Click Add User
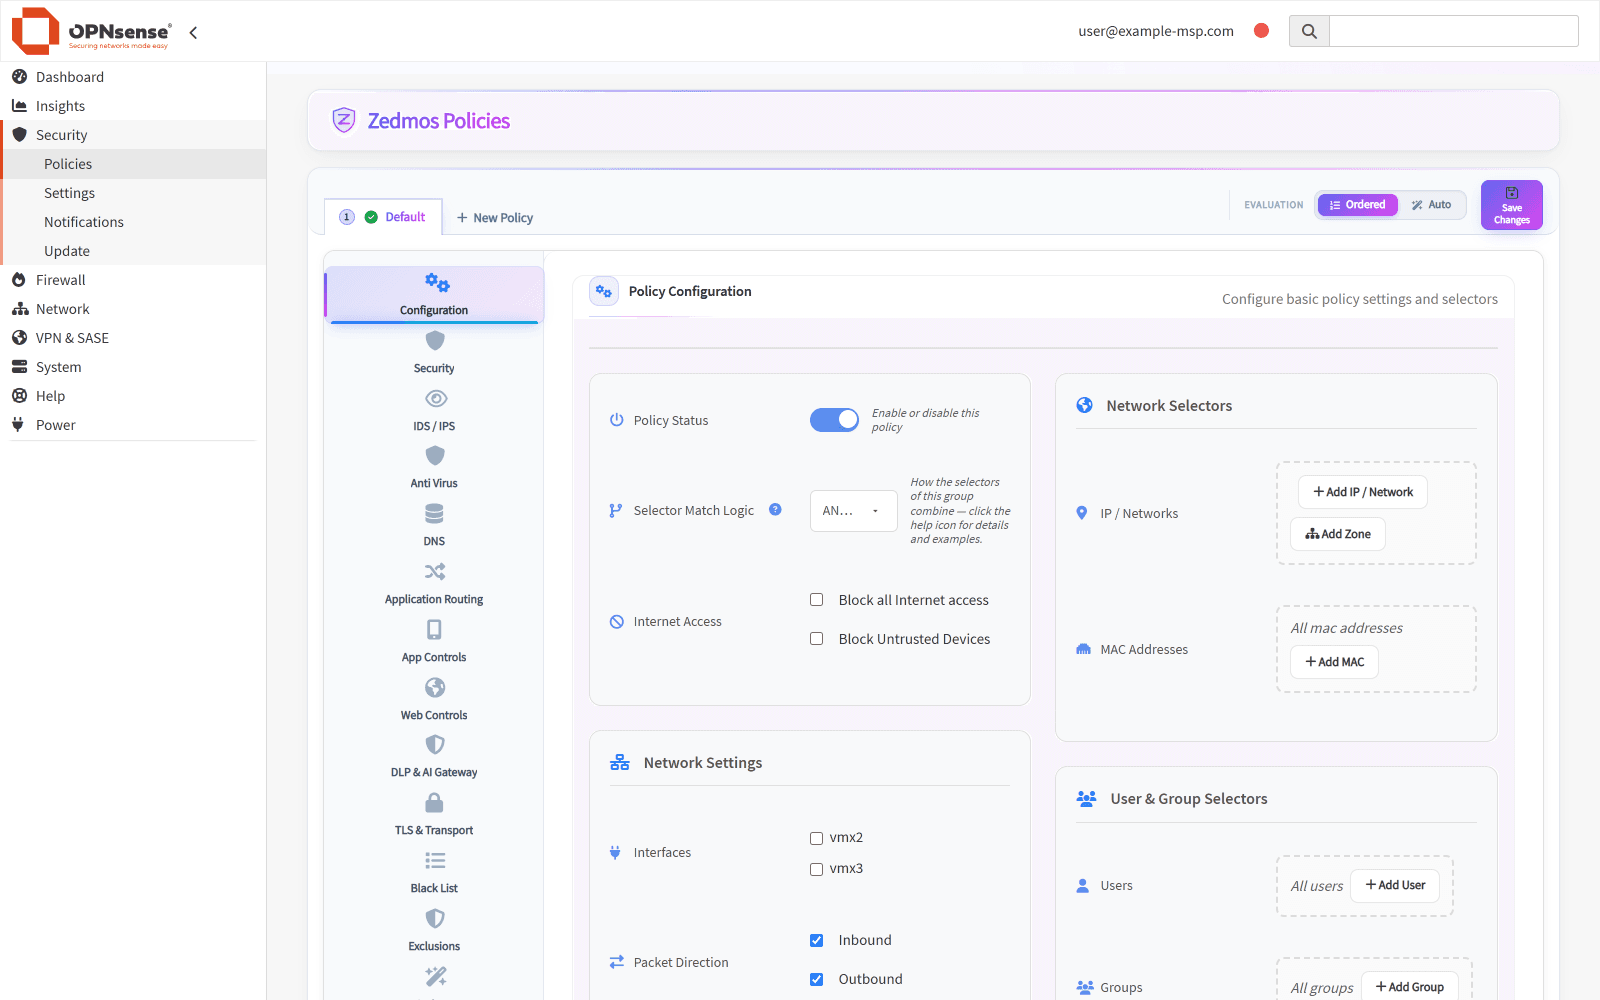The width and height of the screenshot is (1600, 1000). point(1395,885)
